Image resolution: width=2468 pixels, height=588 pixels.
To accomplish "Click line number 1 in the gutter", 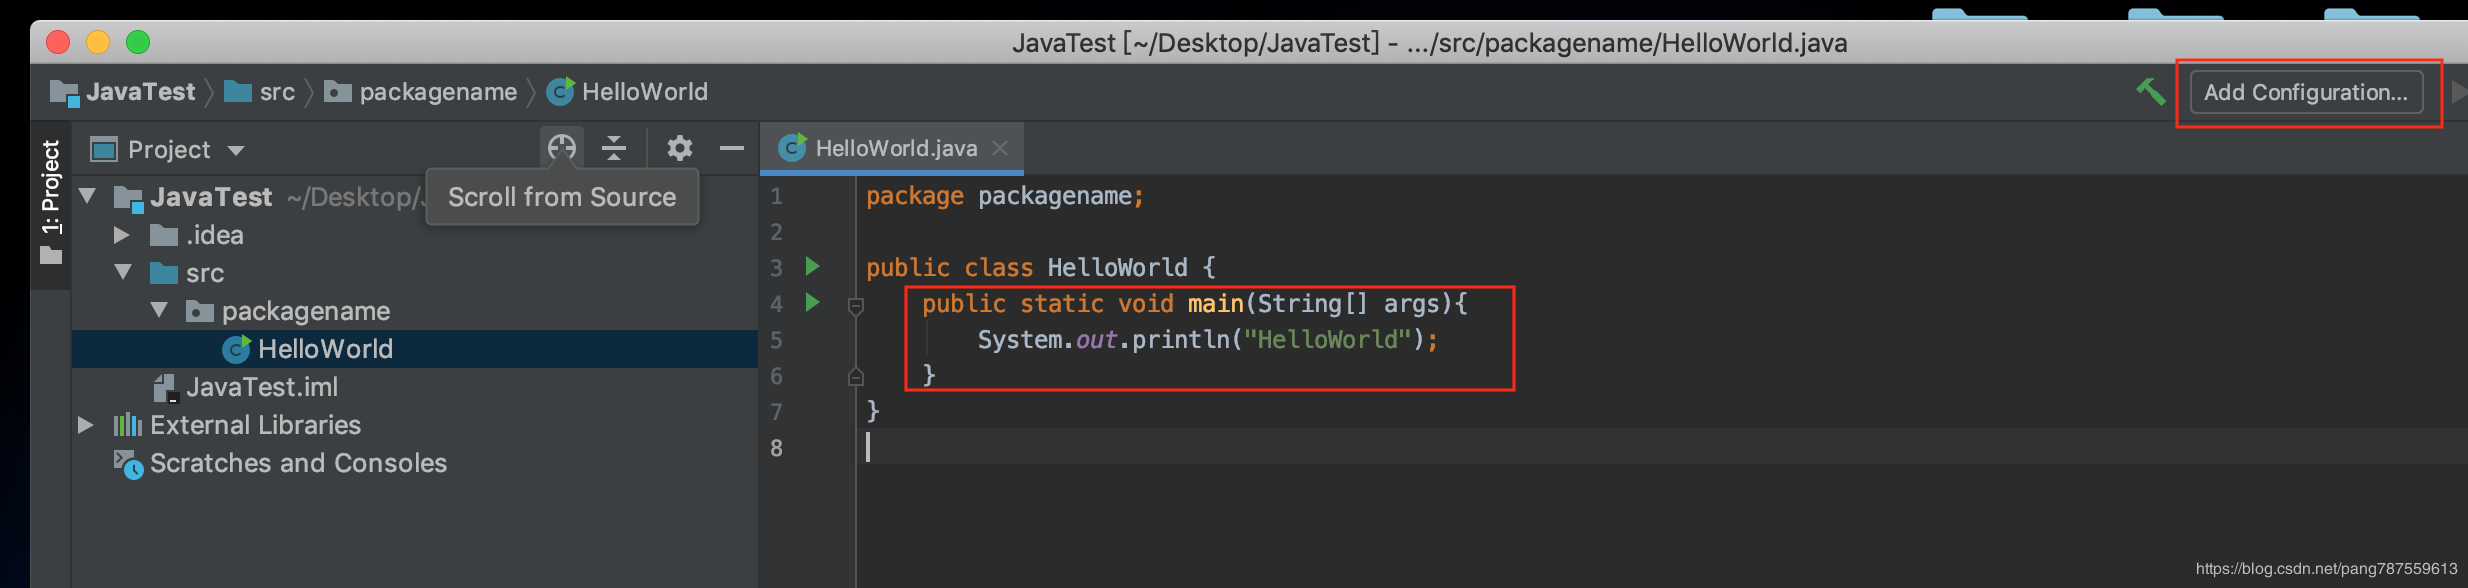I will pyautogui.click(x=776, y=196).
